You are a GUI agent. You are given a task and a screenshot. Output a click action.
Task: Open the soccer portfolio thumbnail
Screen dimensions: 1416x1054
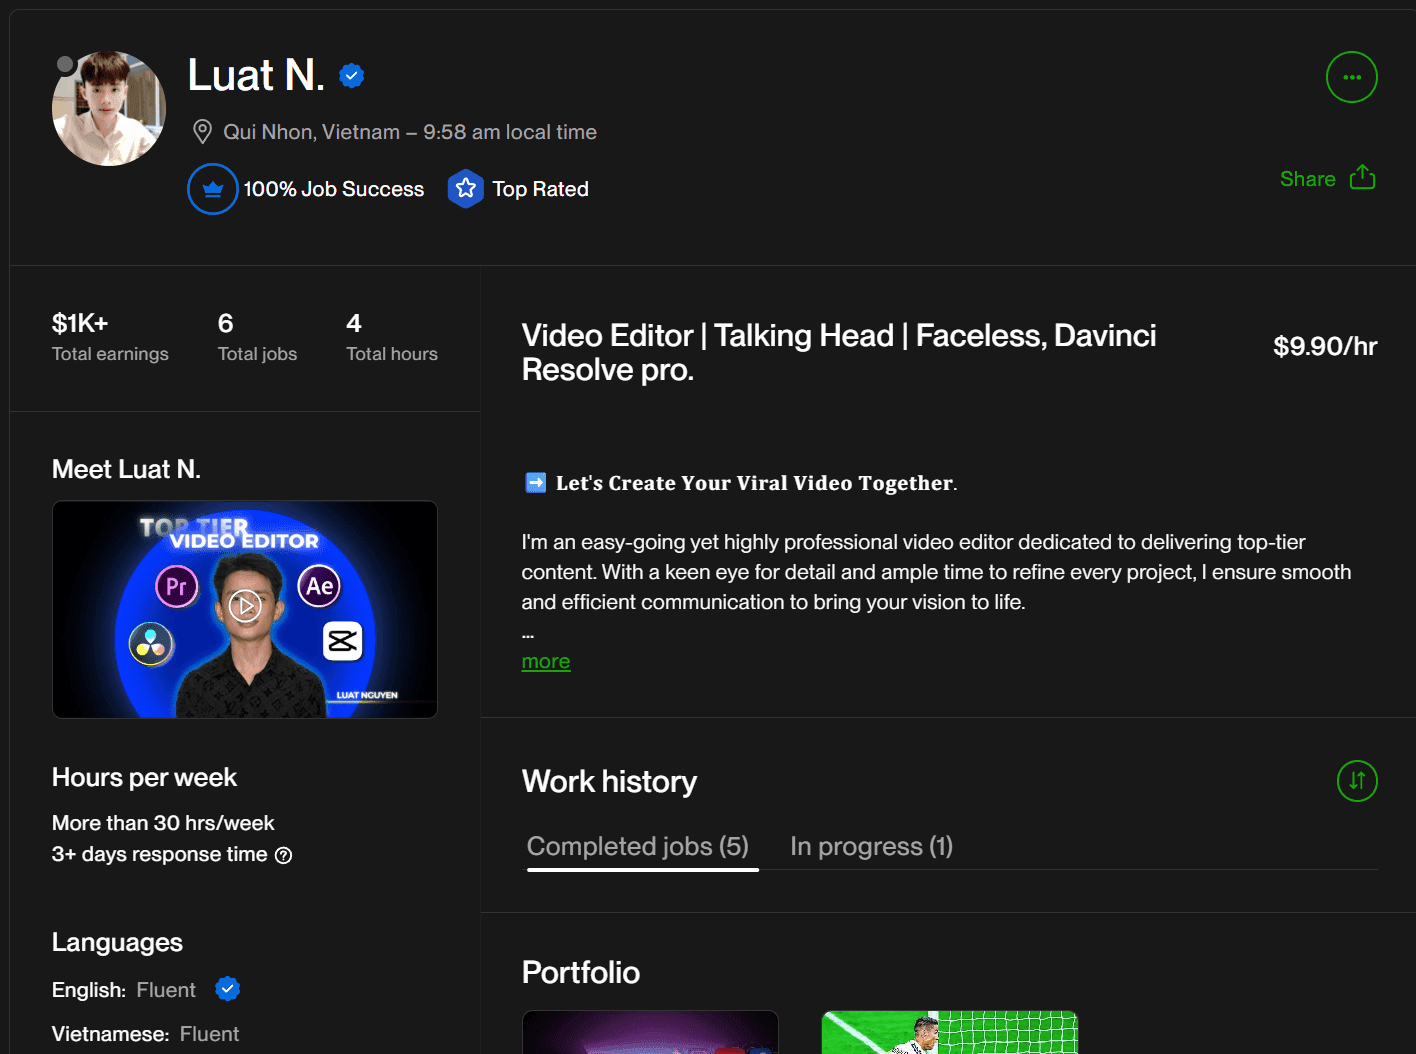(949, 1032)
